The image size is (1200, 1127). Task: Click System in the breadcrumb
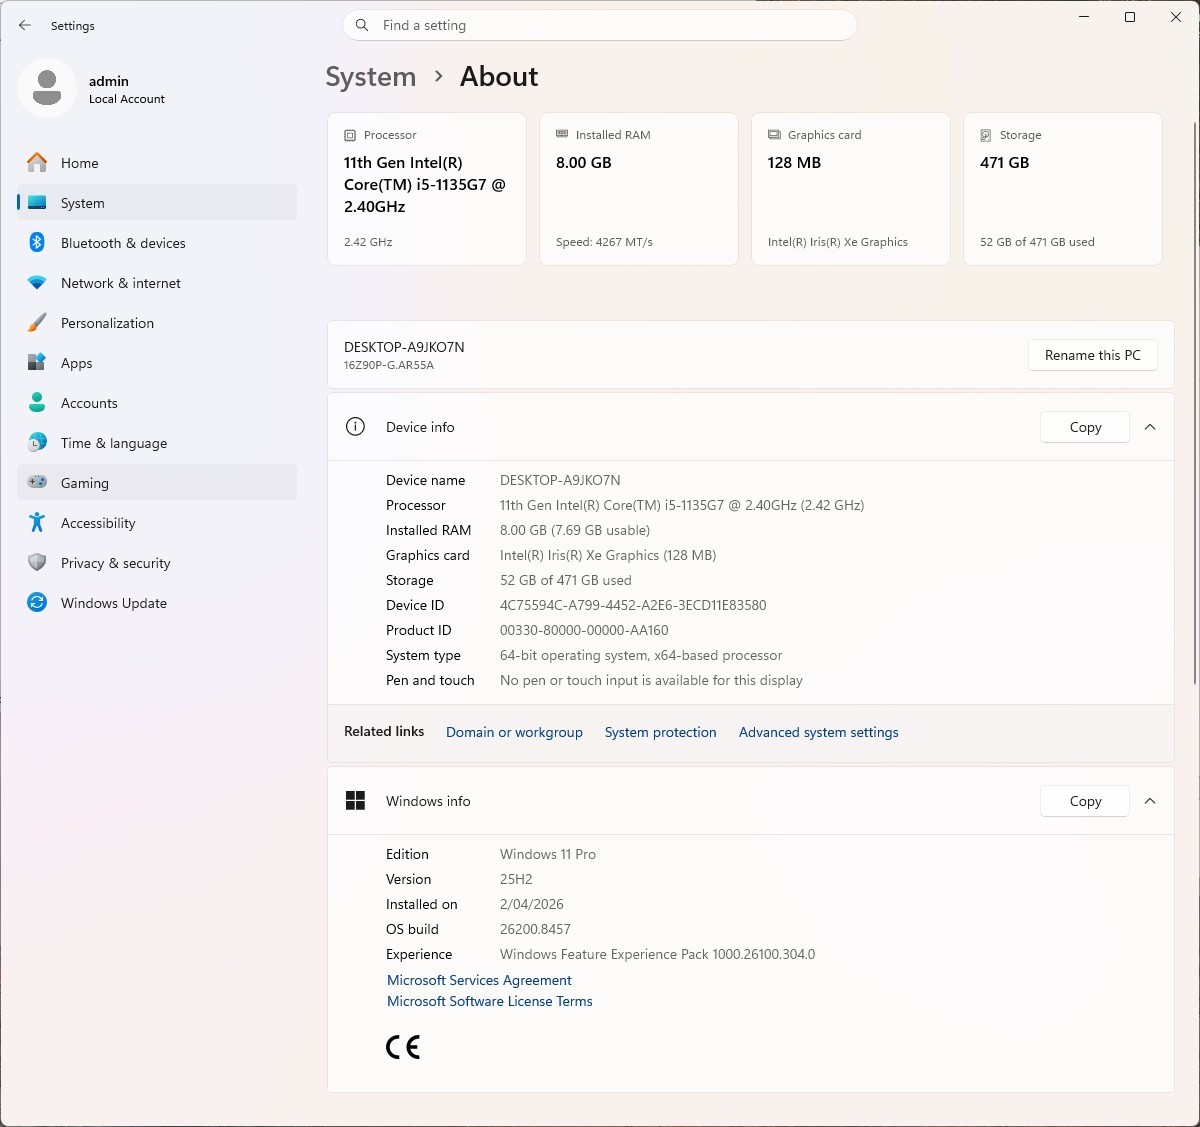370,77
